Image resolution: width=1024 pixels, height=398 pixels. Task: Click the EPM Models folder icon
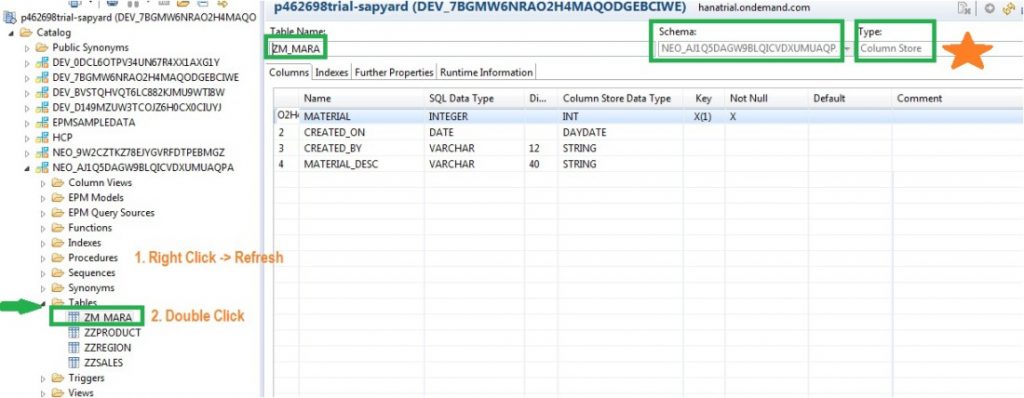[58, 197]
